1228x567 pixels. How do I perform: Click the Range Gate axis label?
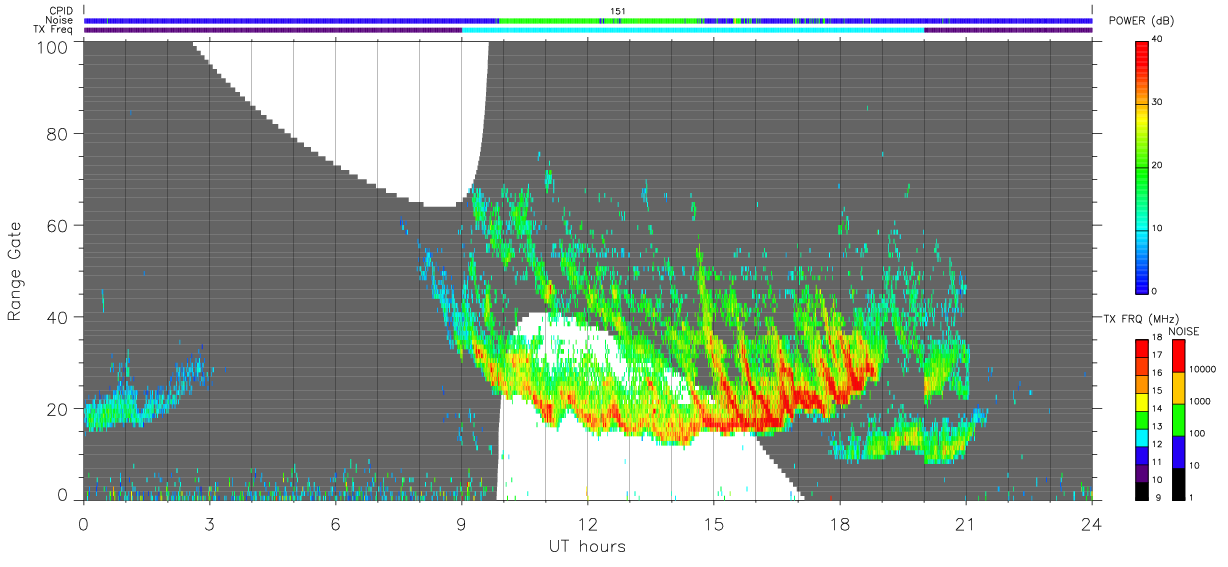pyautogui.click(x=15, y=272)
